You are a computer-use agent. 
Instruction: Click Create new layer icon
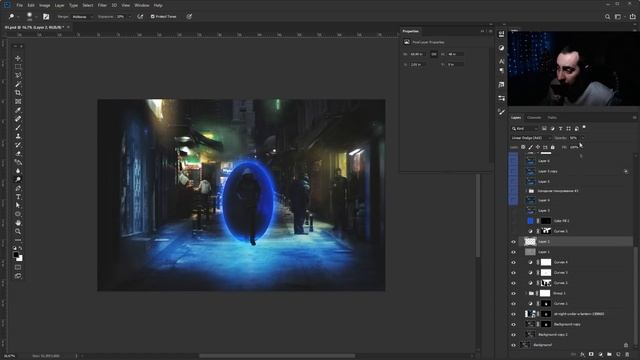click(618, 354)
